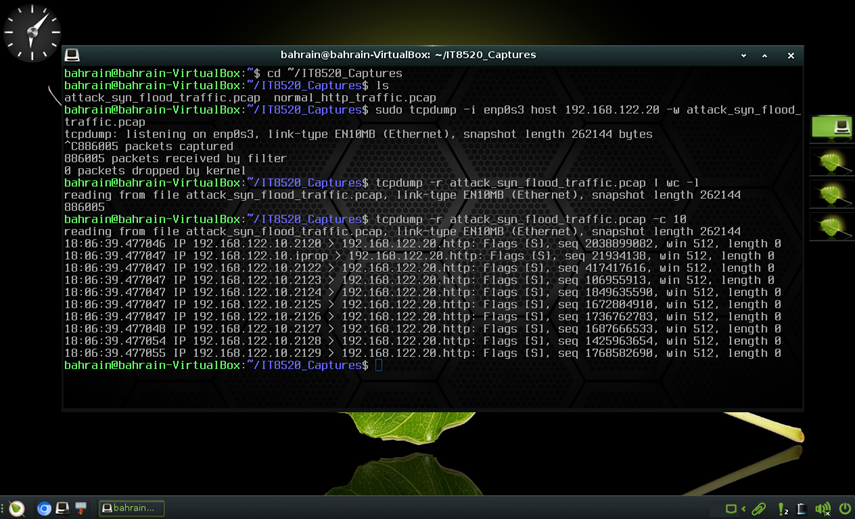
Task: Click the green screen icon in the tray
Action: [x=731, y=509]
